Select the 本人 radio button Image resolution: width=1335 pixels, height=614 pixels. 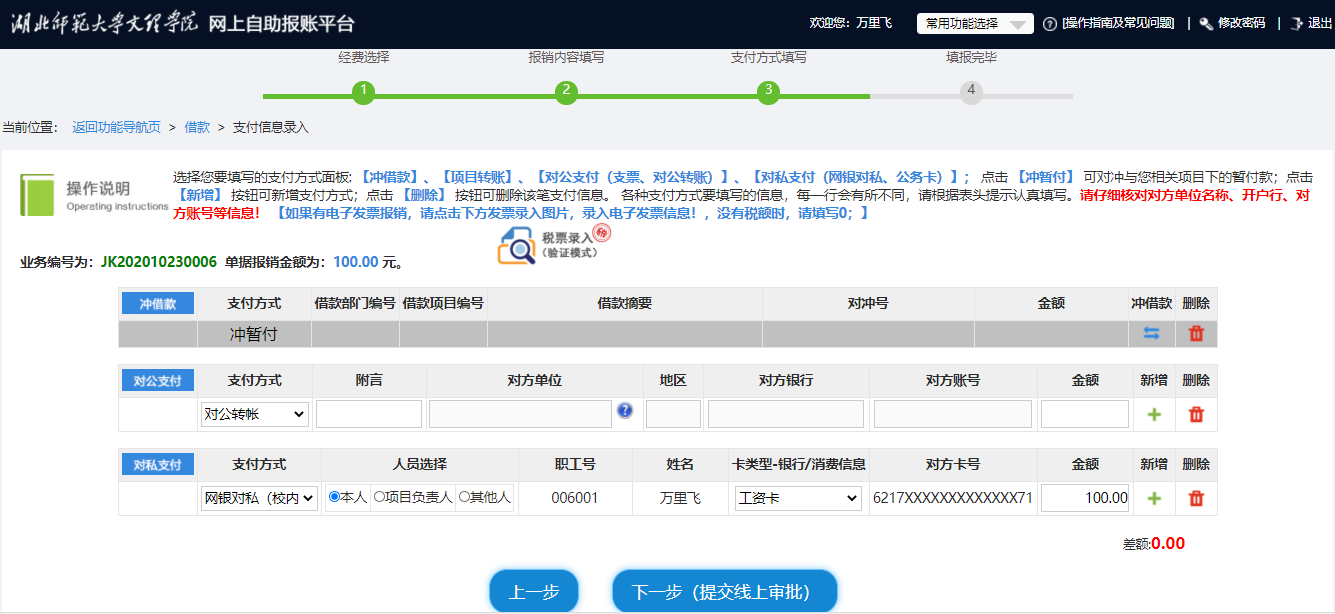click(x=335, y=497)
